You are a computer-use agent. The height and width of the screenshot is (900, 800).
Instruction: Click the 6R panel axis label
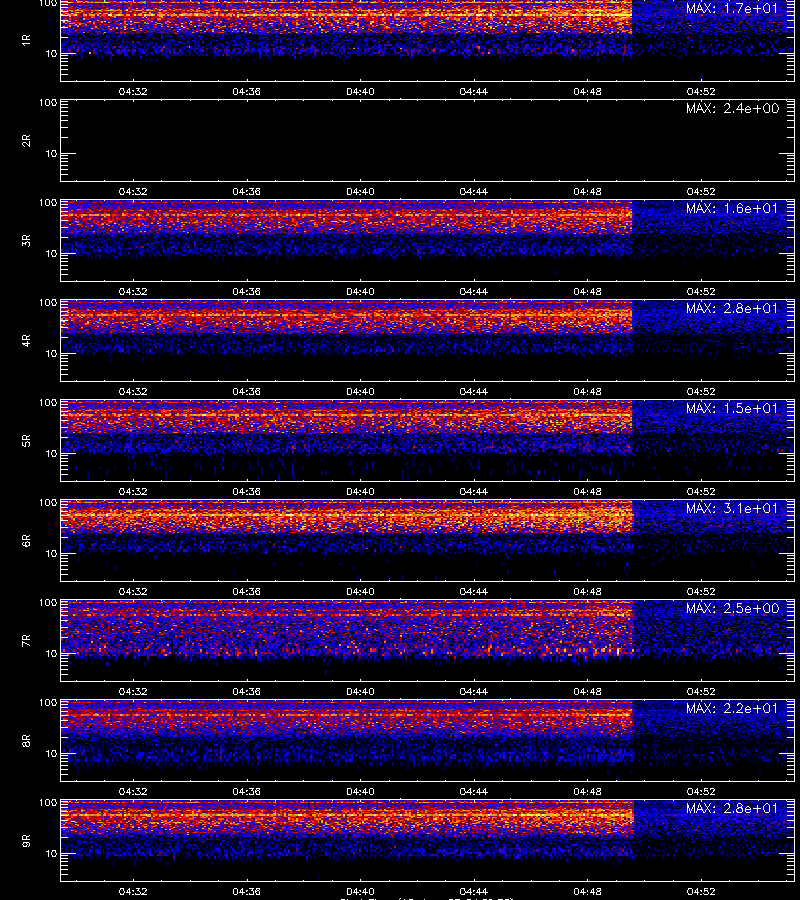coord(26,541)
